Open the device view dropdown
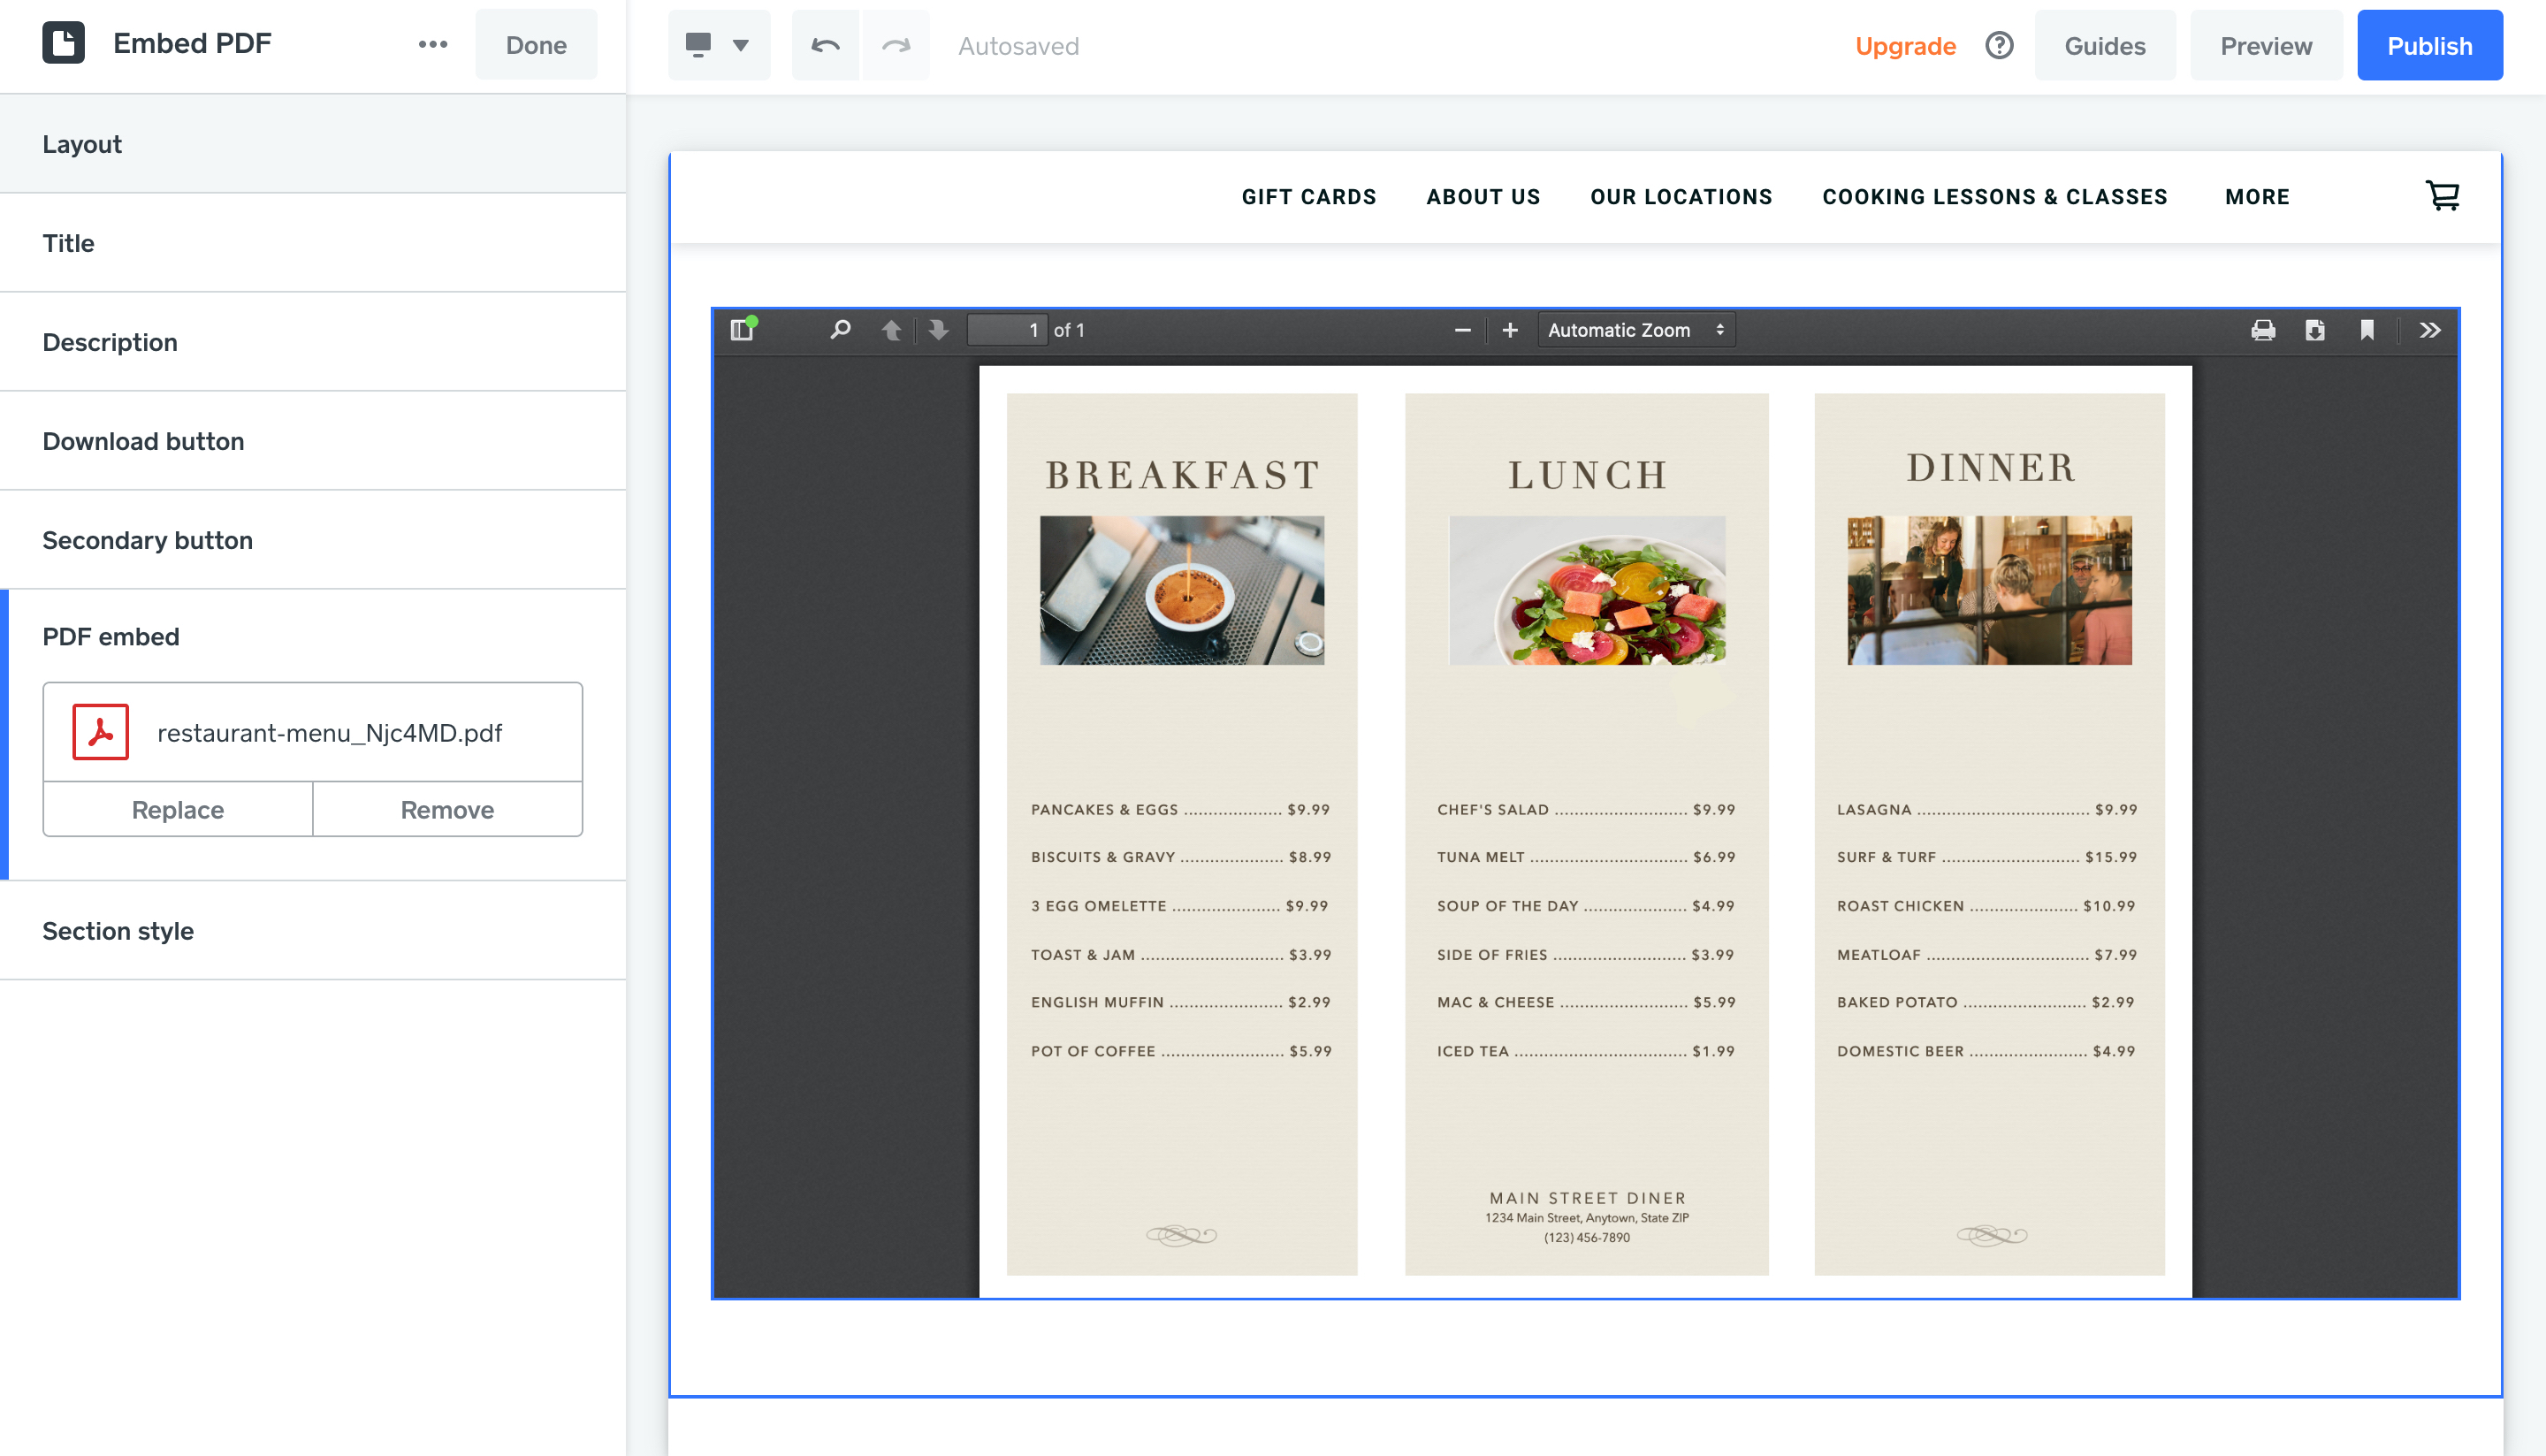The height and width of the screenshot is (1456, 2546). 718,45
